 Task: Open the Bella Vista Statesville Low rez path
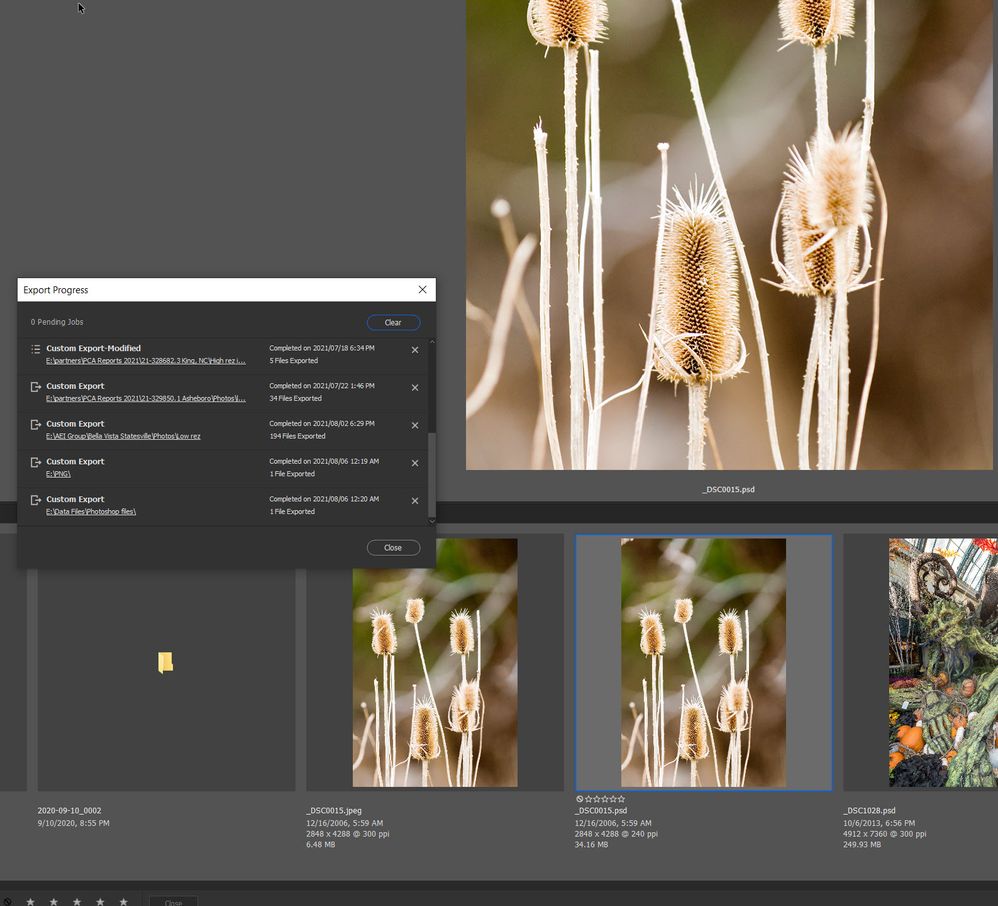pyautogui.click(x=123, y=436)
